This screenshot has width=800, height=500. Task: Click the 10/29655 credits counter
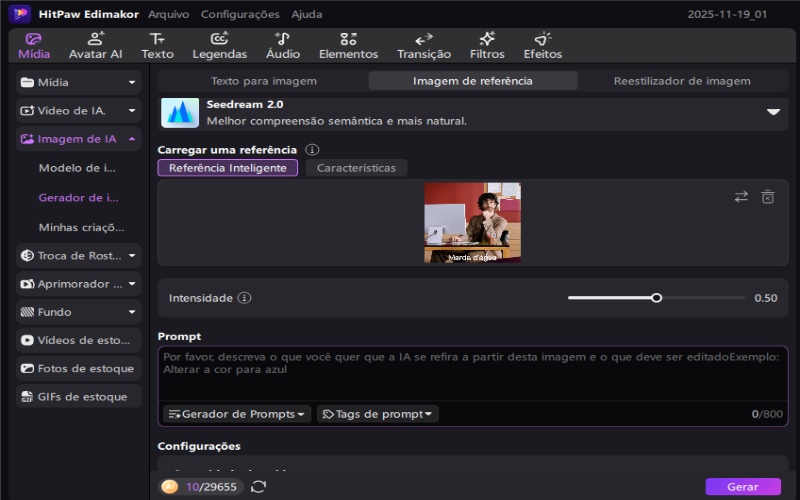pyautogui.click(x=211, y=487)
